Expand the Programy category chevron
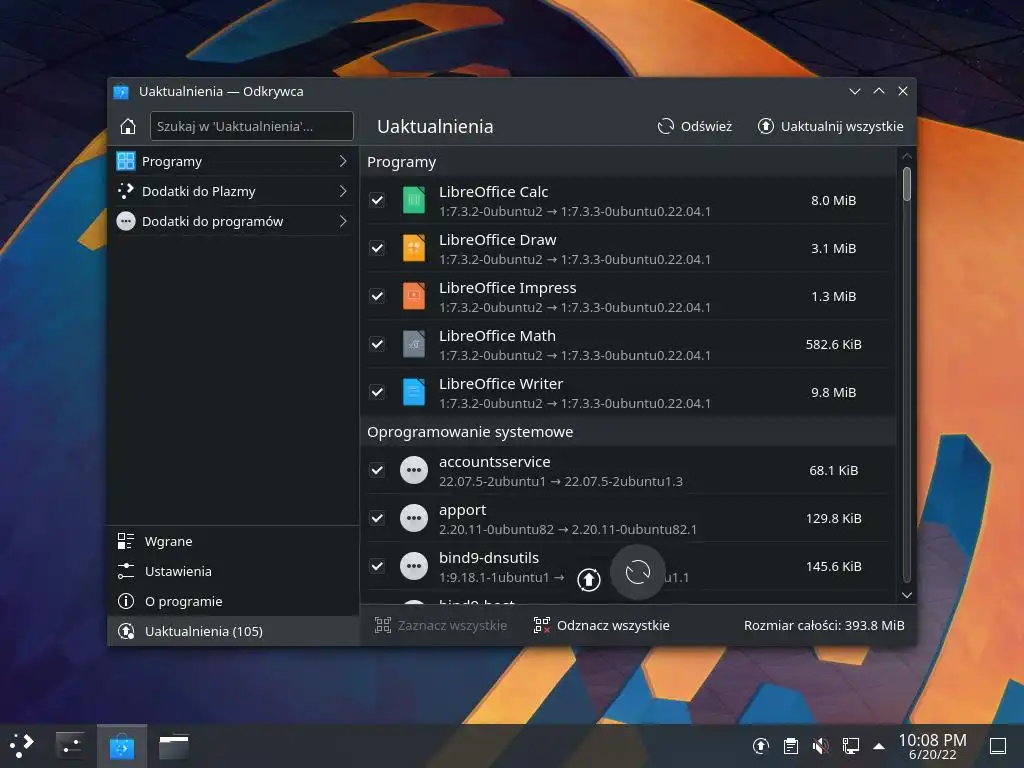Viewport: 1024px width, 768px height. coord(343,161)
